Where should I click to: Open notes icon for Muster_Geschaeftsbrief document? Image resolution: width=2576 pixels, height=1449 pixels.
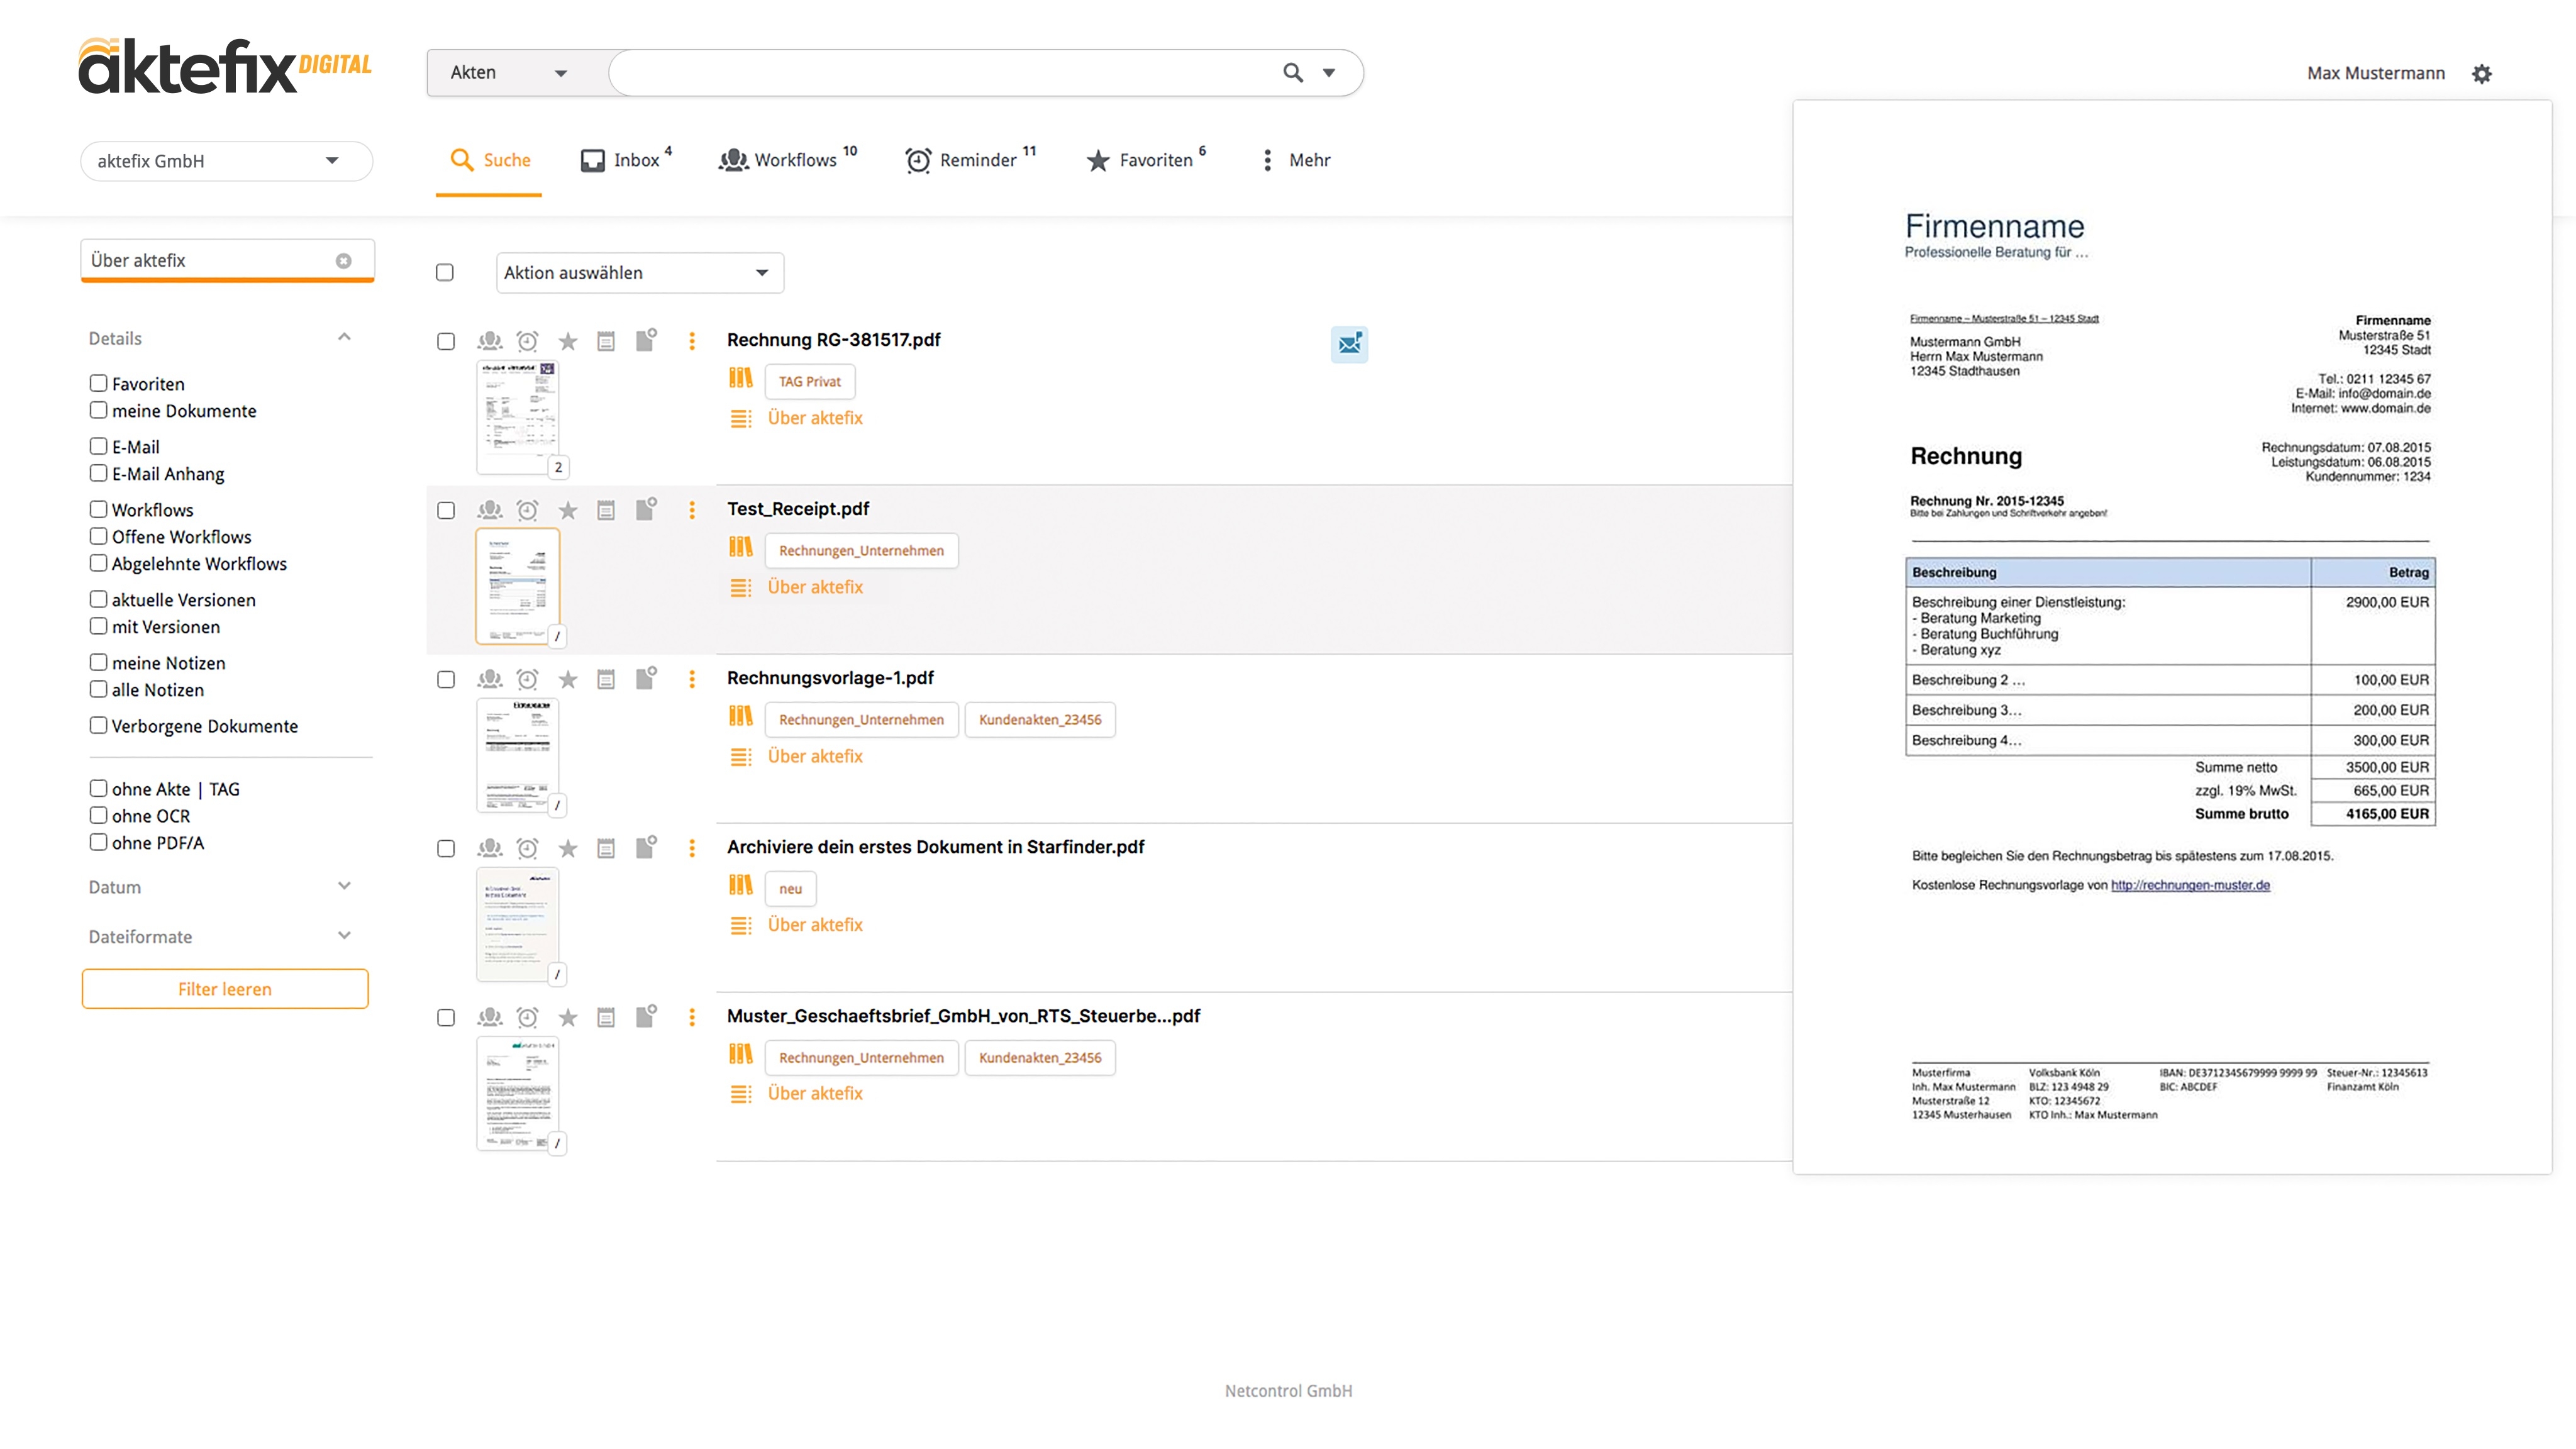tap(606, 1017)
